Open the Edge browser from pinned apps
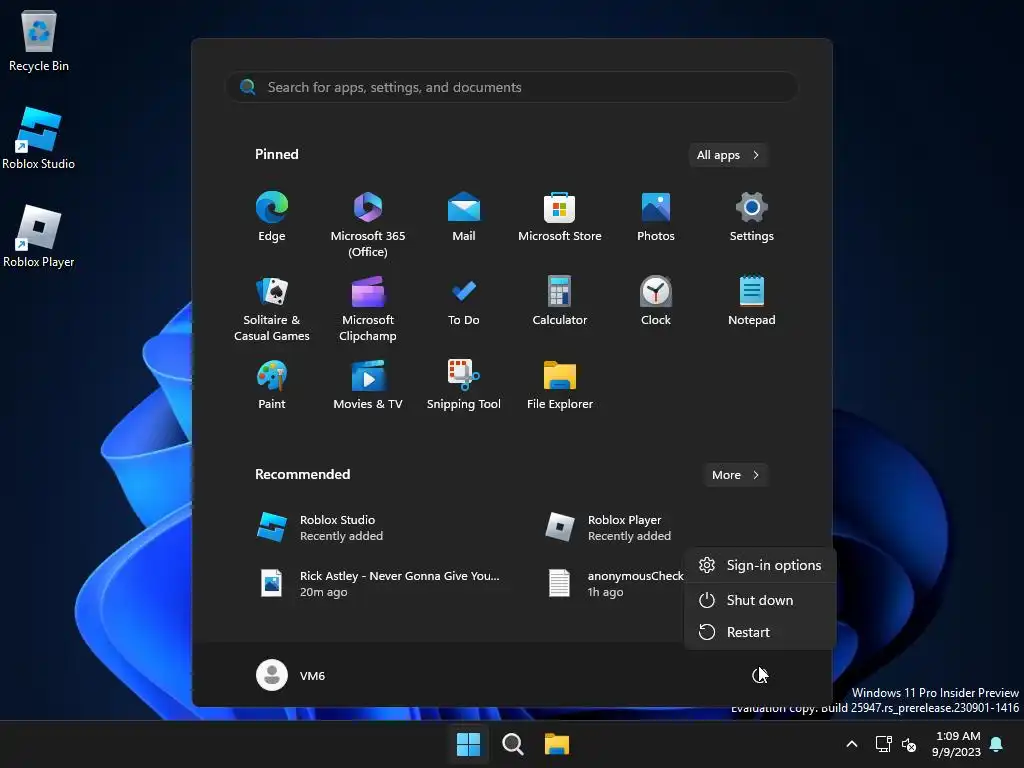The image size is (1024, 768). pyautogui.click(x=272, y=217)
